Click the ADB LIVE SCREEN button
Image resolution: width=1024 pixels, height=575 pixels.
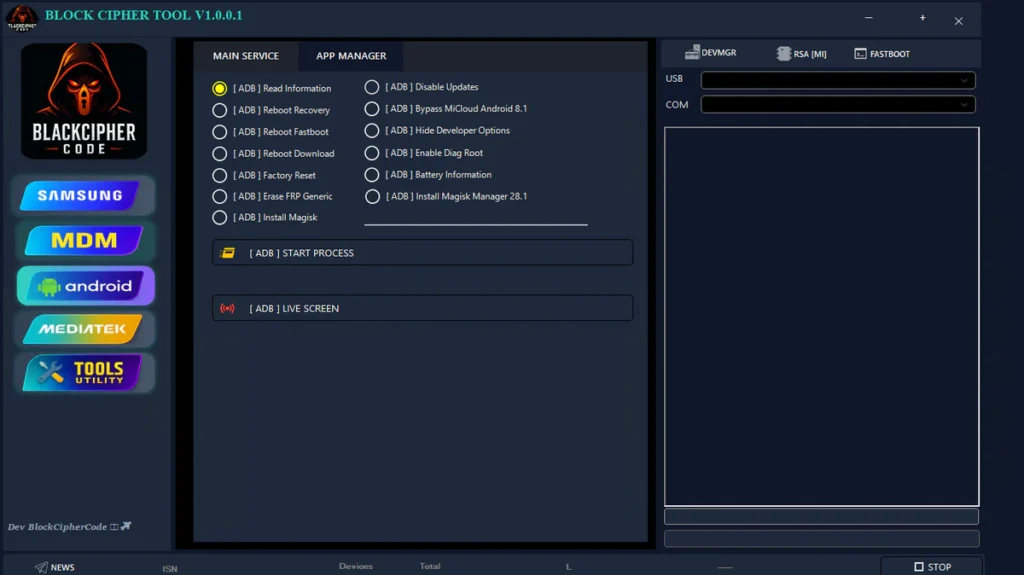[x=422, y=308]
